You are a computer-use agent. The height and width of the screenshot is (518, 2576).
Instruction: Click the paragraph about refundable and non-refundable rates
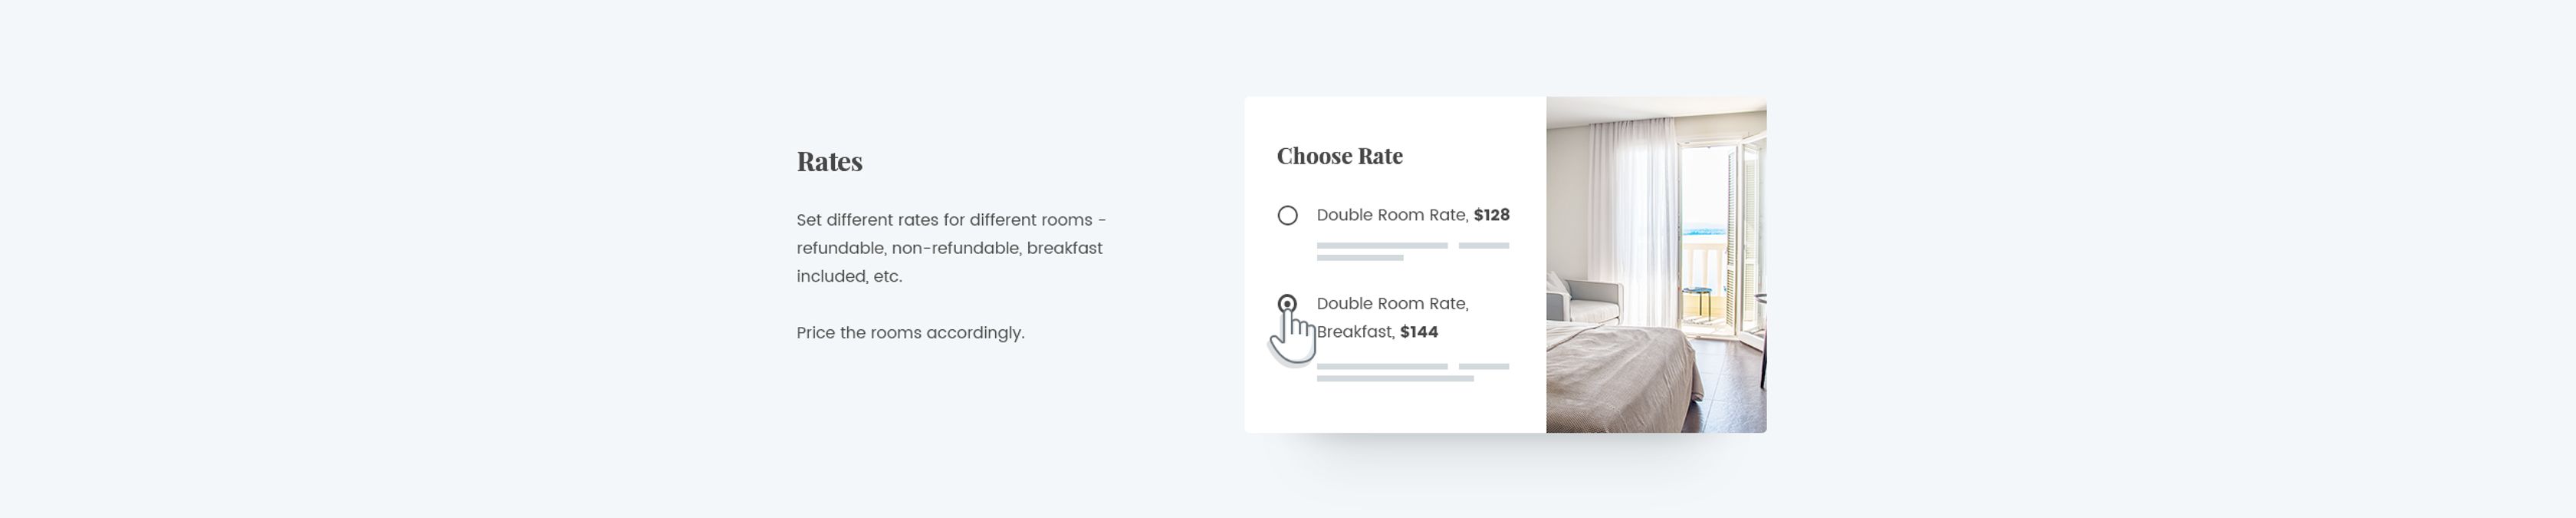pyautogui.click(x=951, y=248)
